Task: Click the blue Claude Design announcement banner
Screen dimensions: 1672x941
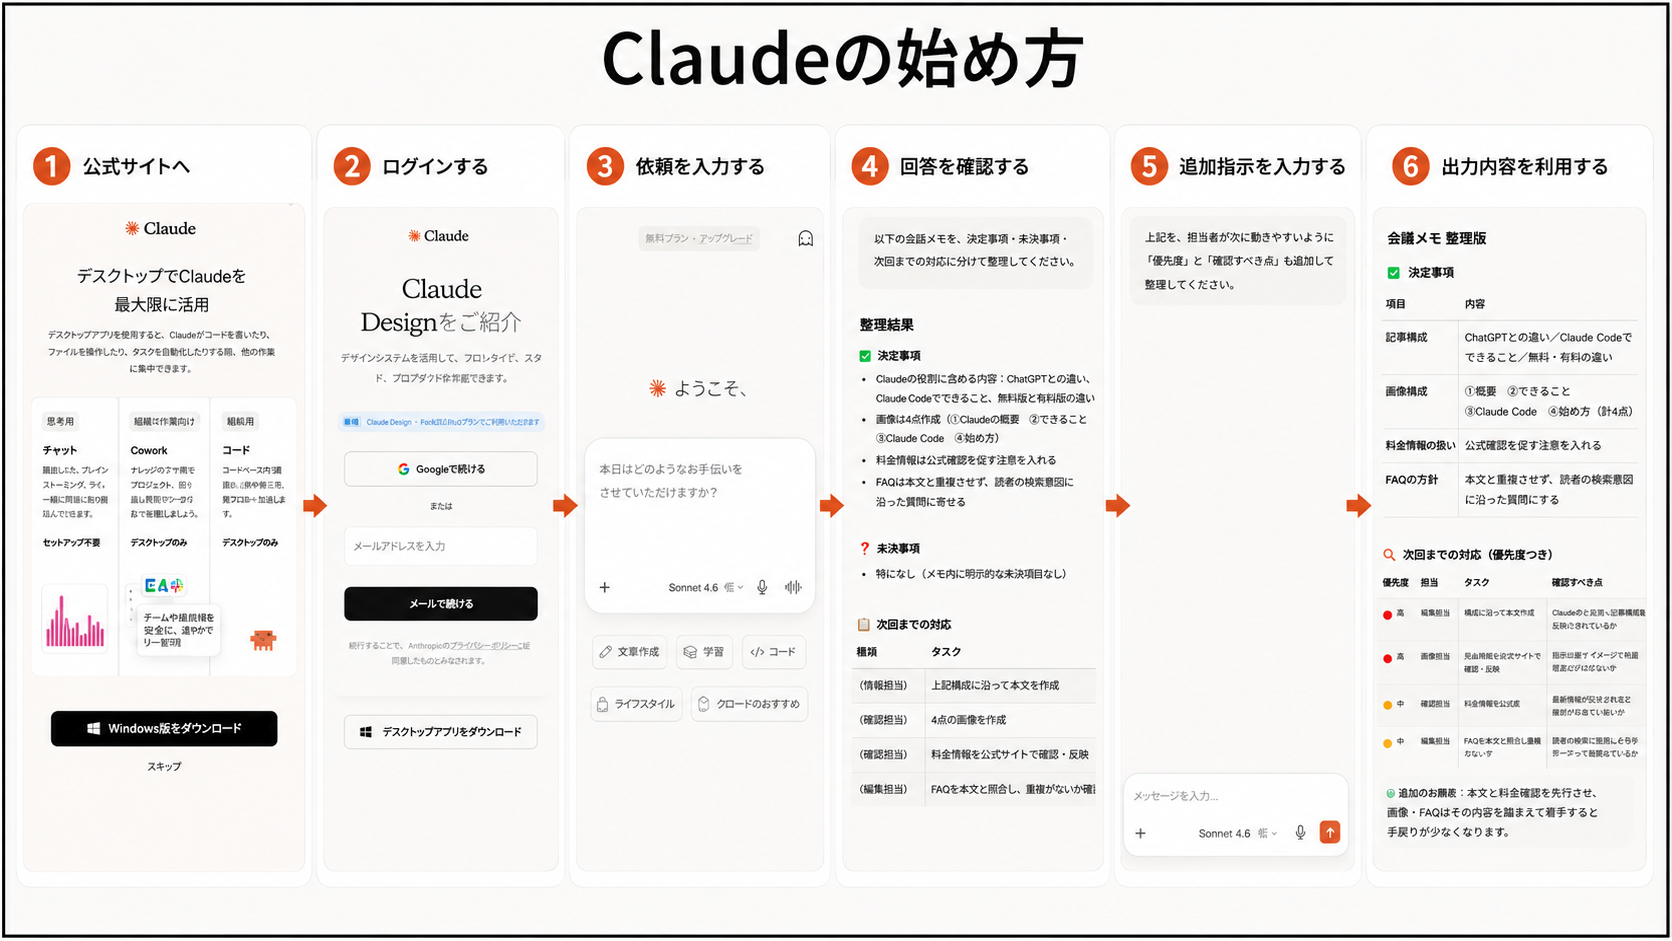Action: (x=441, y=422)
